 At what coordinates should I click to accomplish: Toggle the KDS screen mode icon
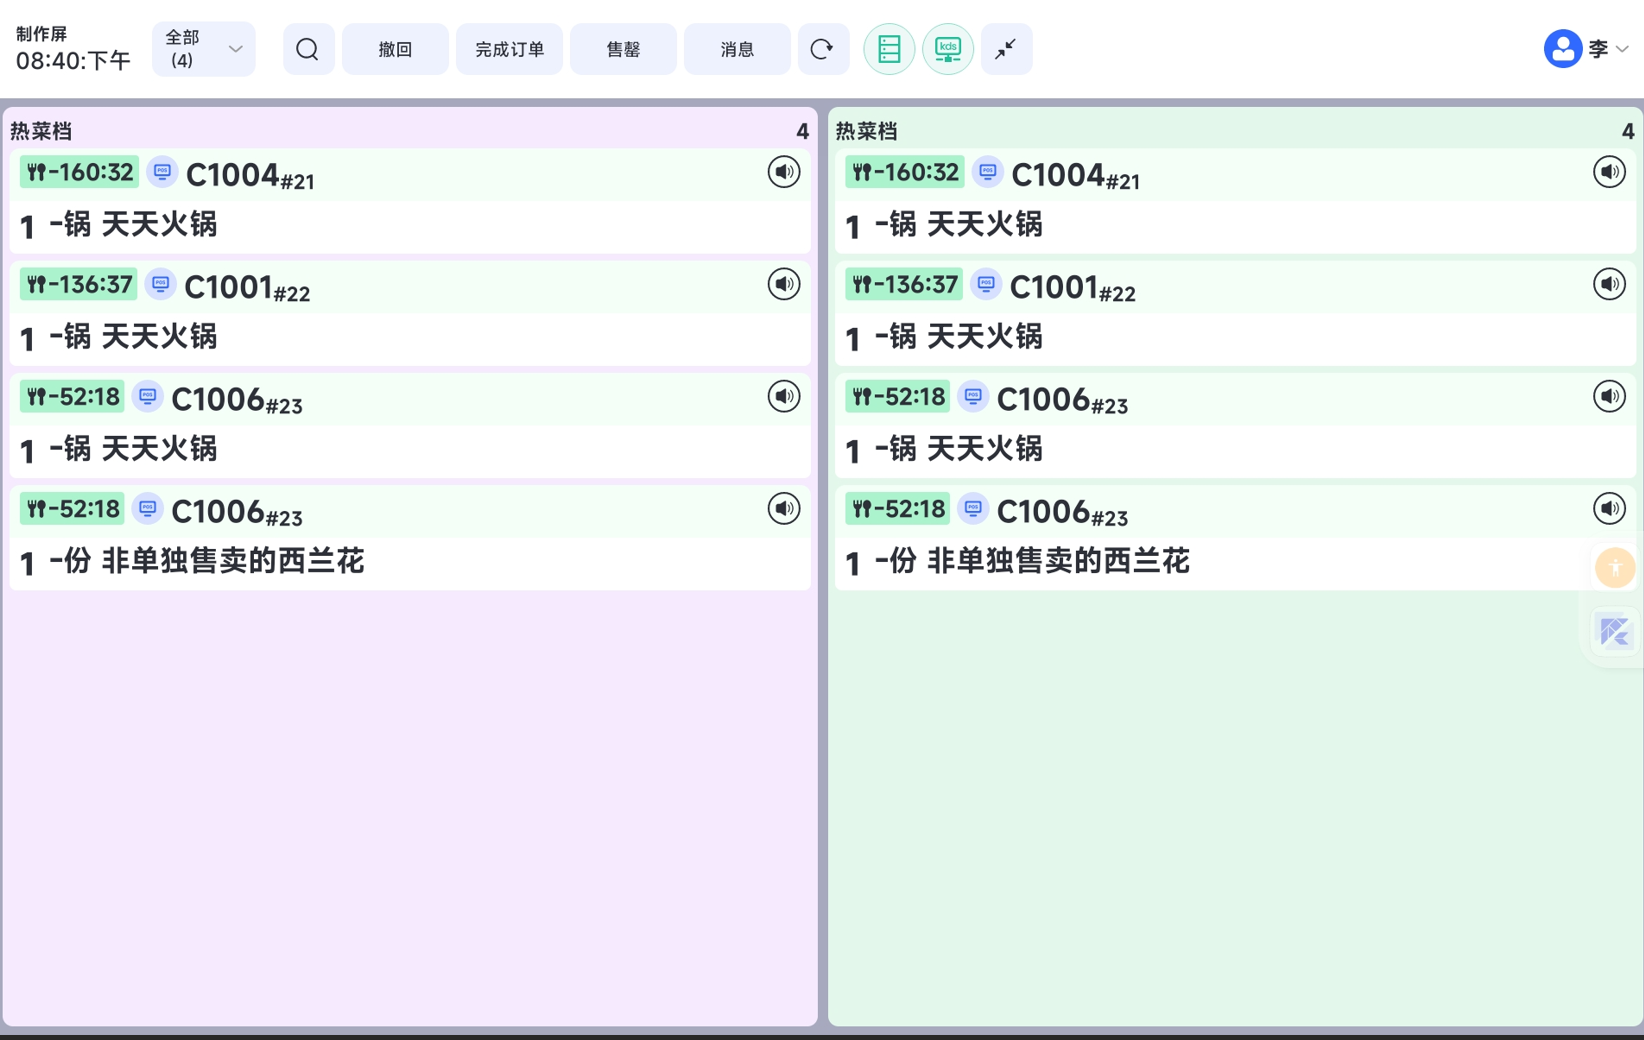tap(947, 49)
